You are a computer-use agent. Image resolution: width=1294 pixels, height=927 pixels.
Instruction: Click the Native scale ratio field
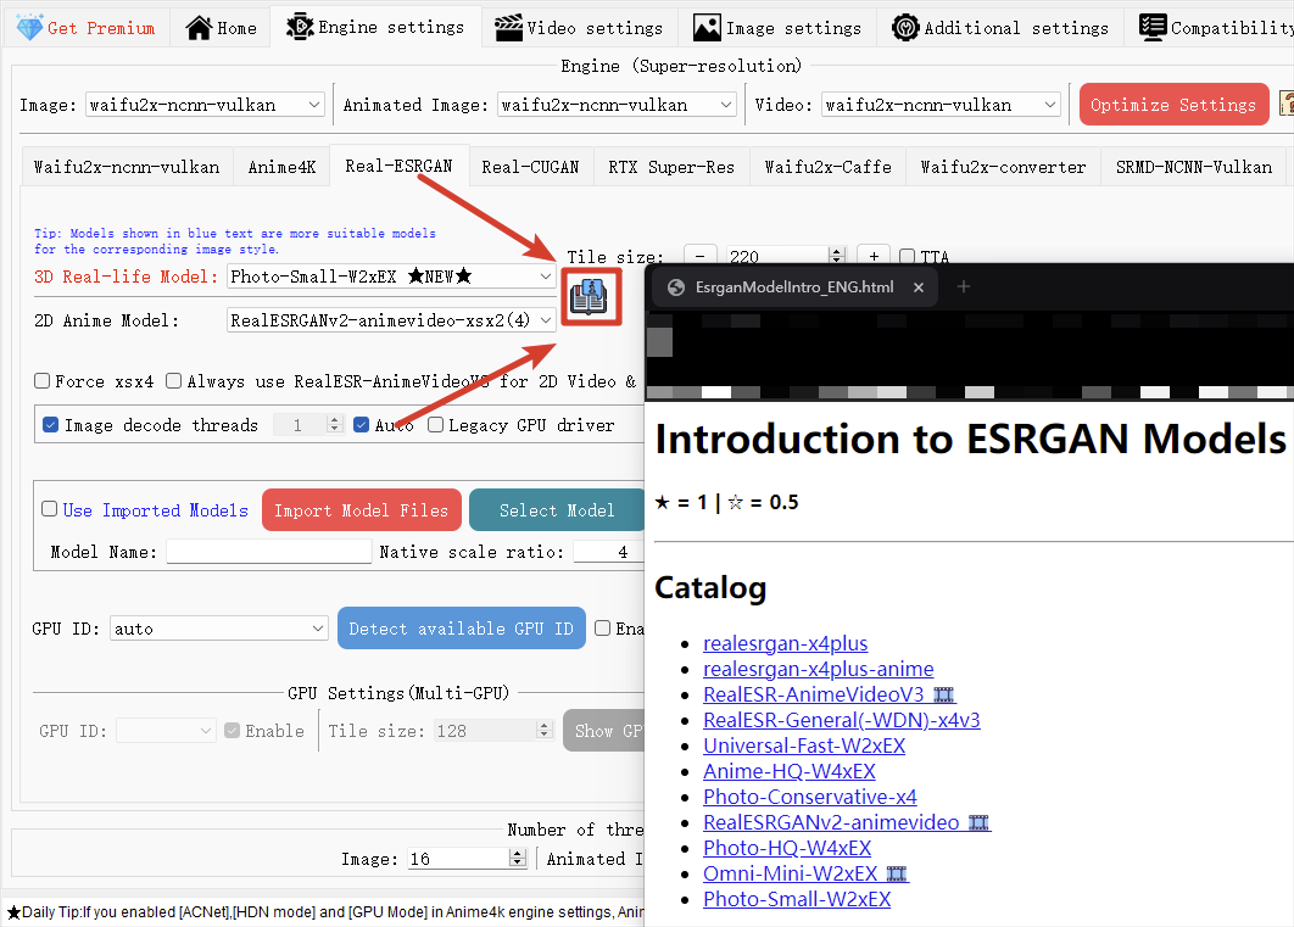609,552
